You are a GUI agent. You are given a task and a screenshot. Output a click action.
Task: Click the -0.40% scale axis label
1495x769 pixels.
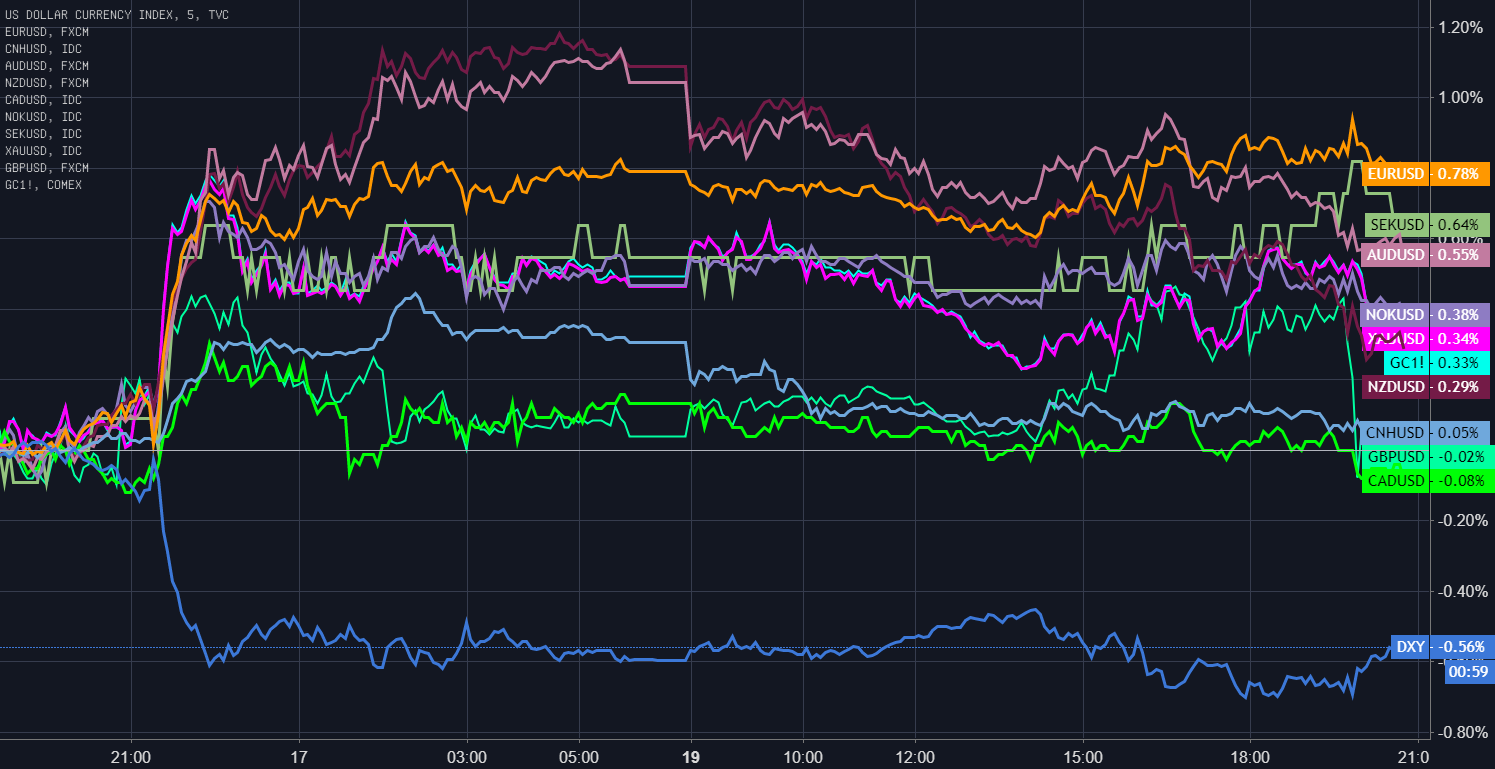(x=1459, y=591)
